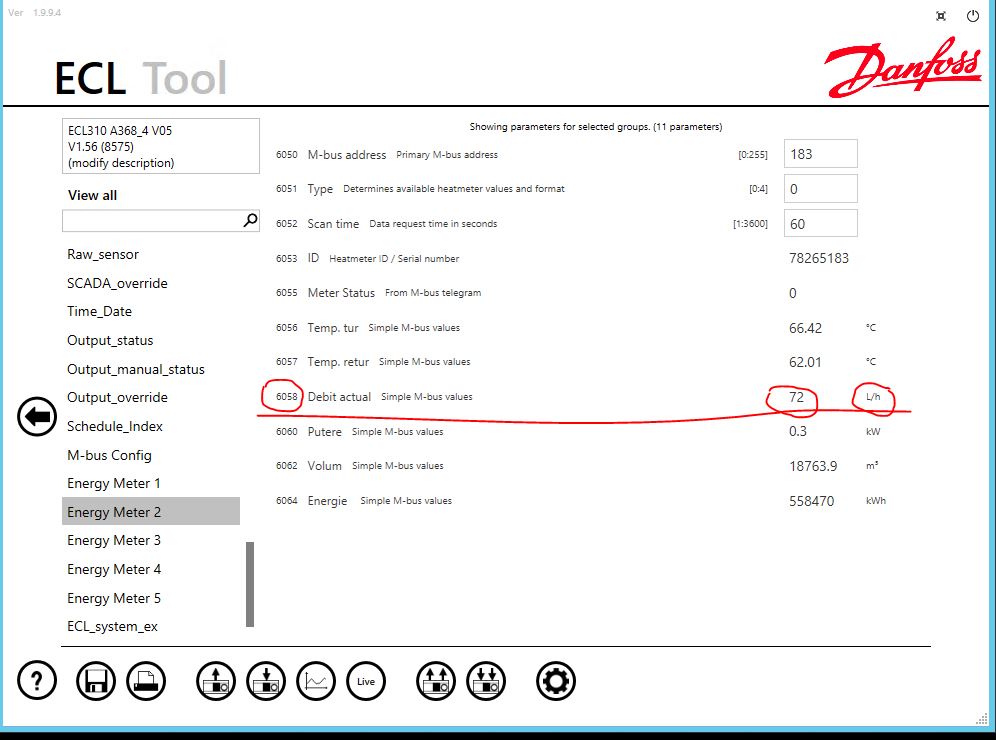This screenshot has width=996, height=740.
Task: Click the window resize grip corner
Action: point(982,718)
